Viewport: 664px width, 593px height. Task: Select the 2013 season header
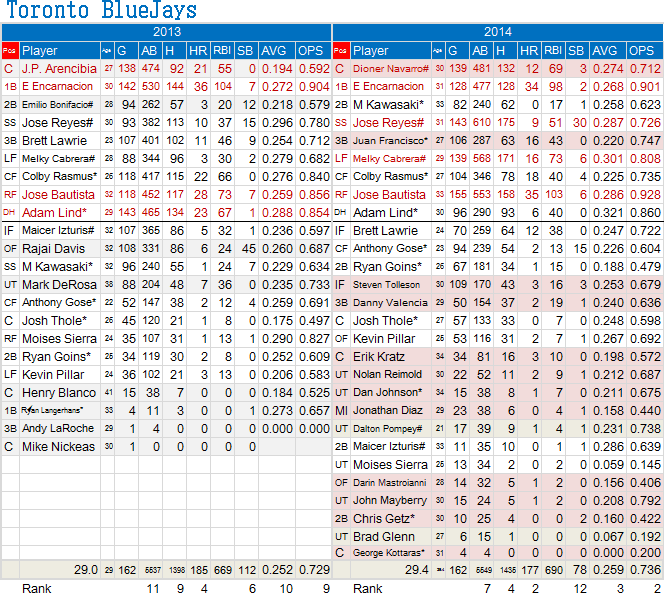[x=166, y=32]
